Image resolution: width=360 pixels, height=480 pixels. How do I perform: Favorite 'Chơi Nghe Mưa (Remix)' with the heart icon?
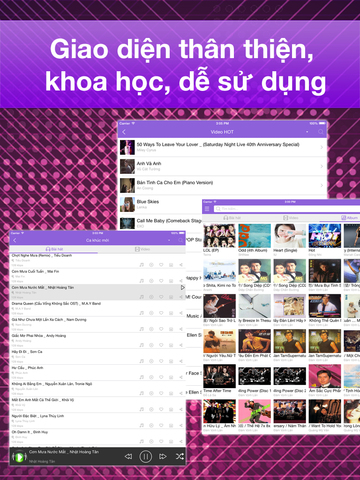(161, 265)
